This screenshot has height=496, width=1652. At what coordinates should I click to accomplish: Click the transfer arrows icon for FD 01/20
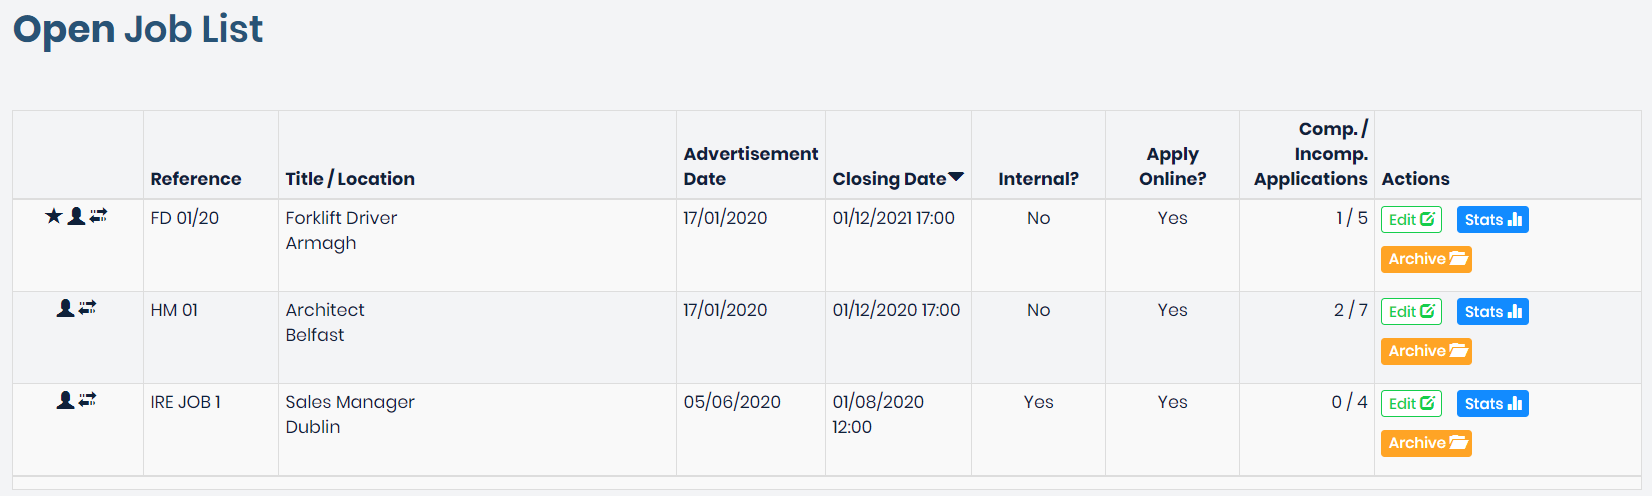[x=98, y=216]
